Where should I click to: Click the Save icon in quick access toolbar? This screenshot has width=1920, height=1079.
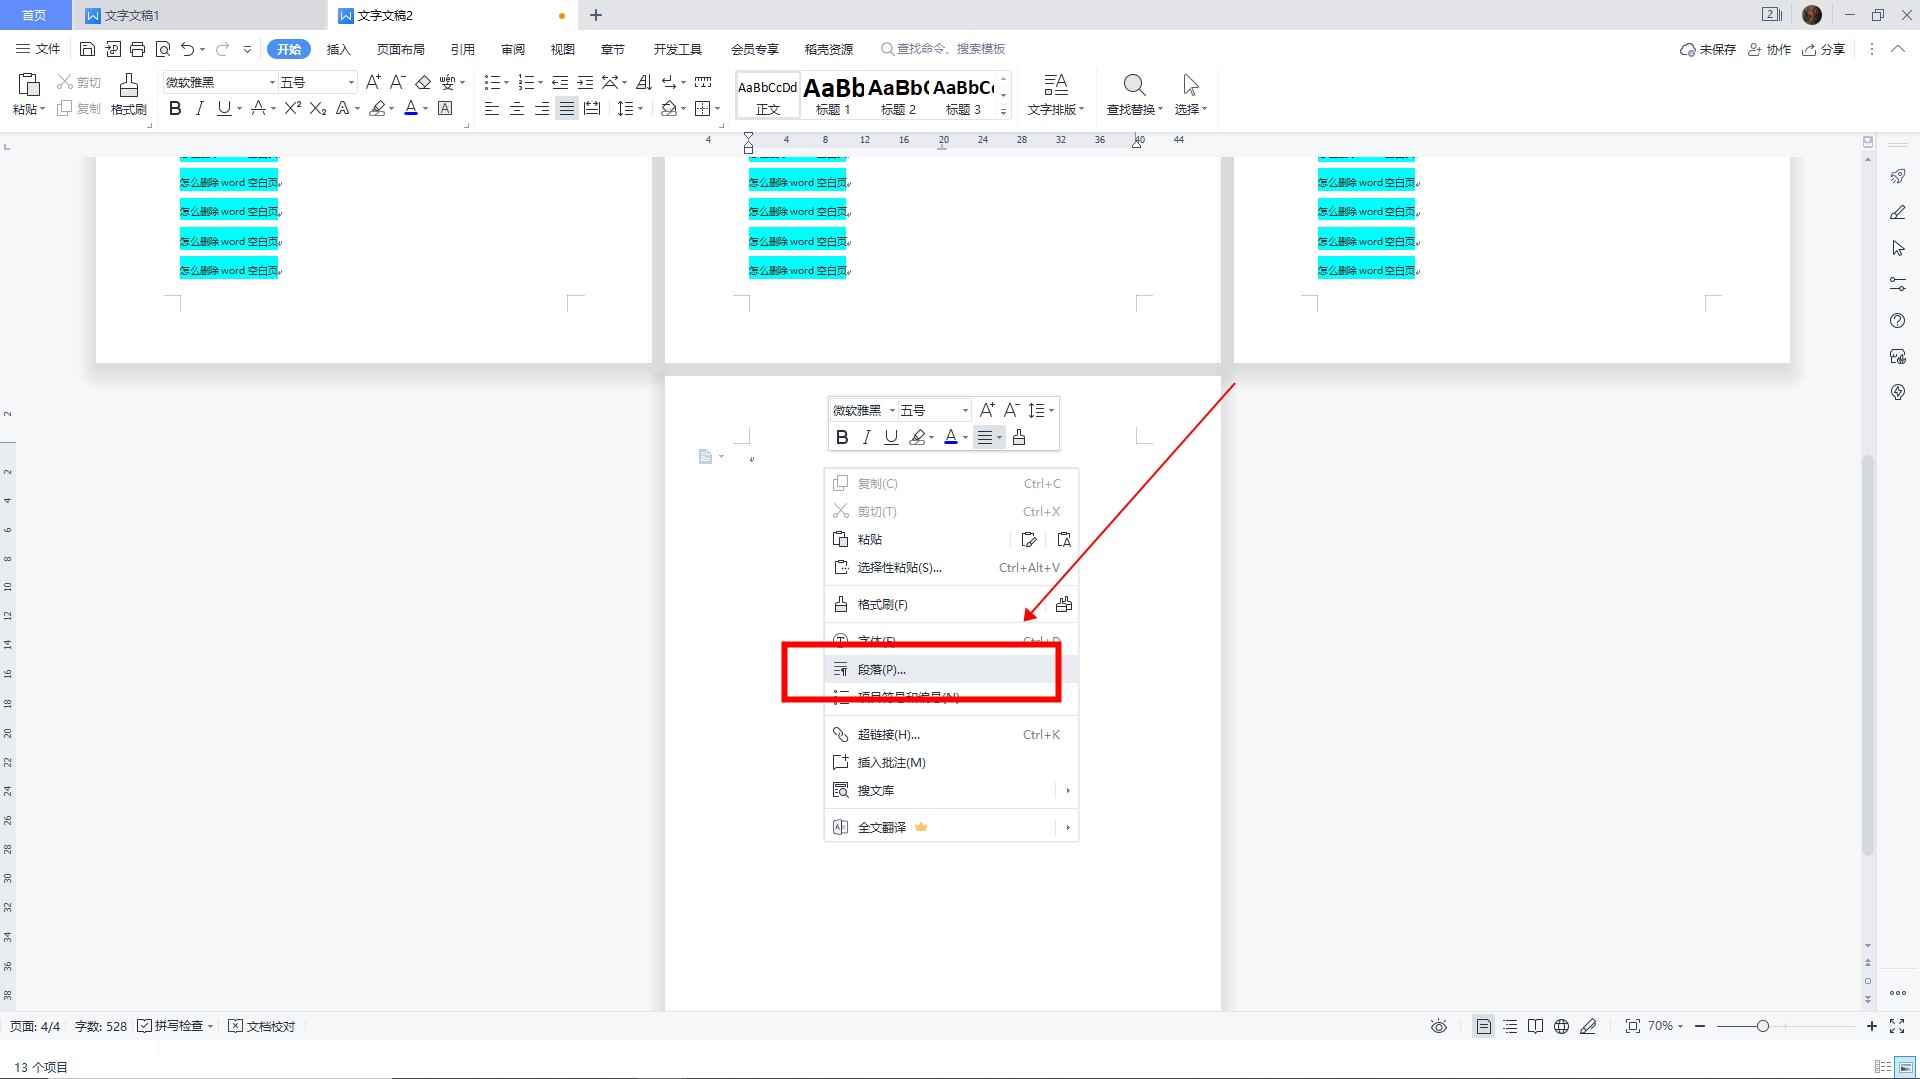tap(88, 48)
